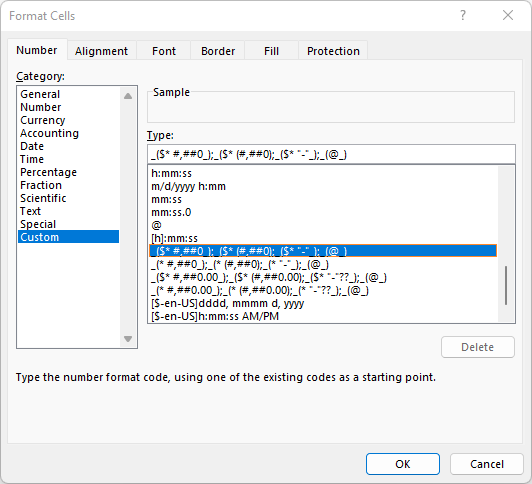Choose the mm:ss.0 format code
Screen dimensions: 532x484
coord(323,212)
